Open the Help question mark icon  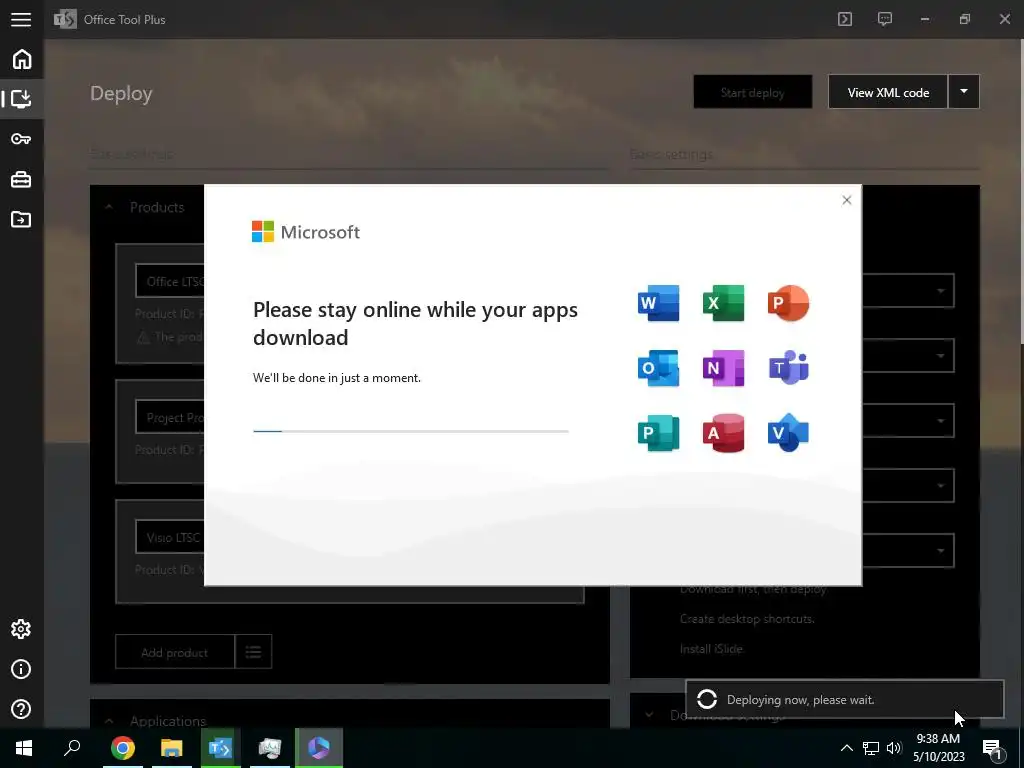tap(21, 709)
